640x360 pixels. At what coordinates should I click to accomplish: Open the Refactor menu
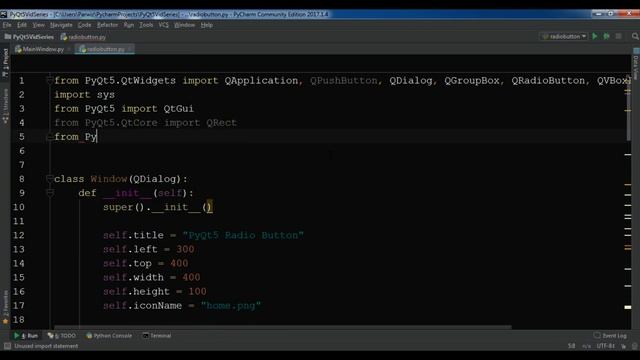107,25
